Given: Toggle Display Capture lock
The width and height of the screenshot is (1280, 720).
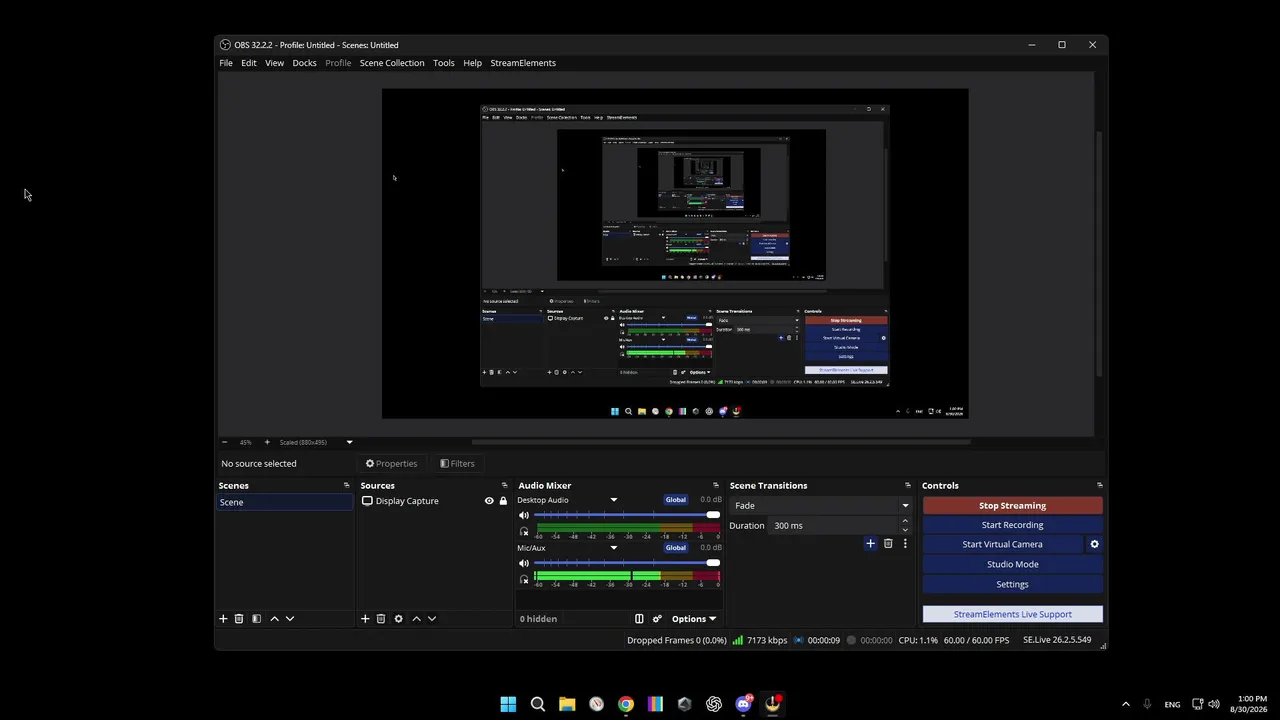Looking at the screenshot, I should click(503, 501).
